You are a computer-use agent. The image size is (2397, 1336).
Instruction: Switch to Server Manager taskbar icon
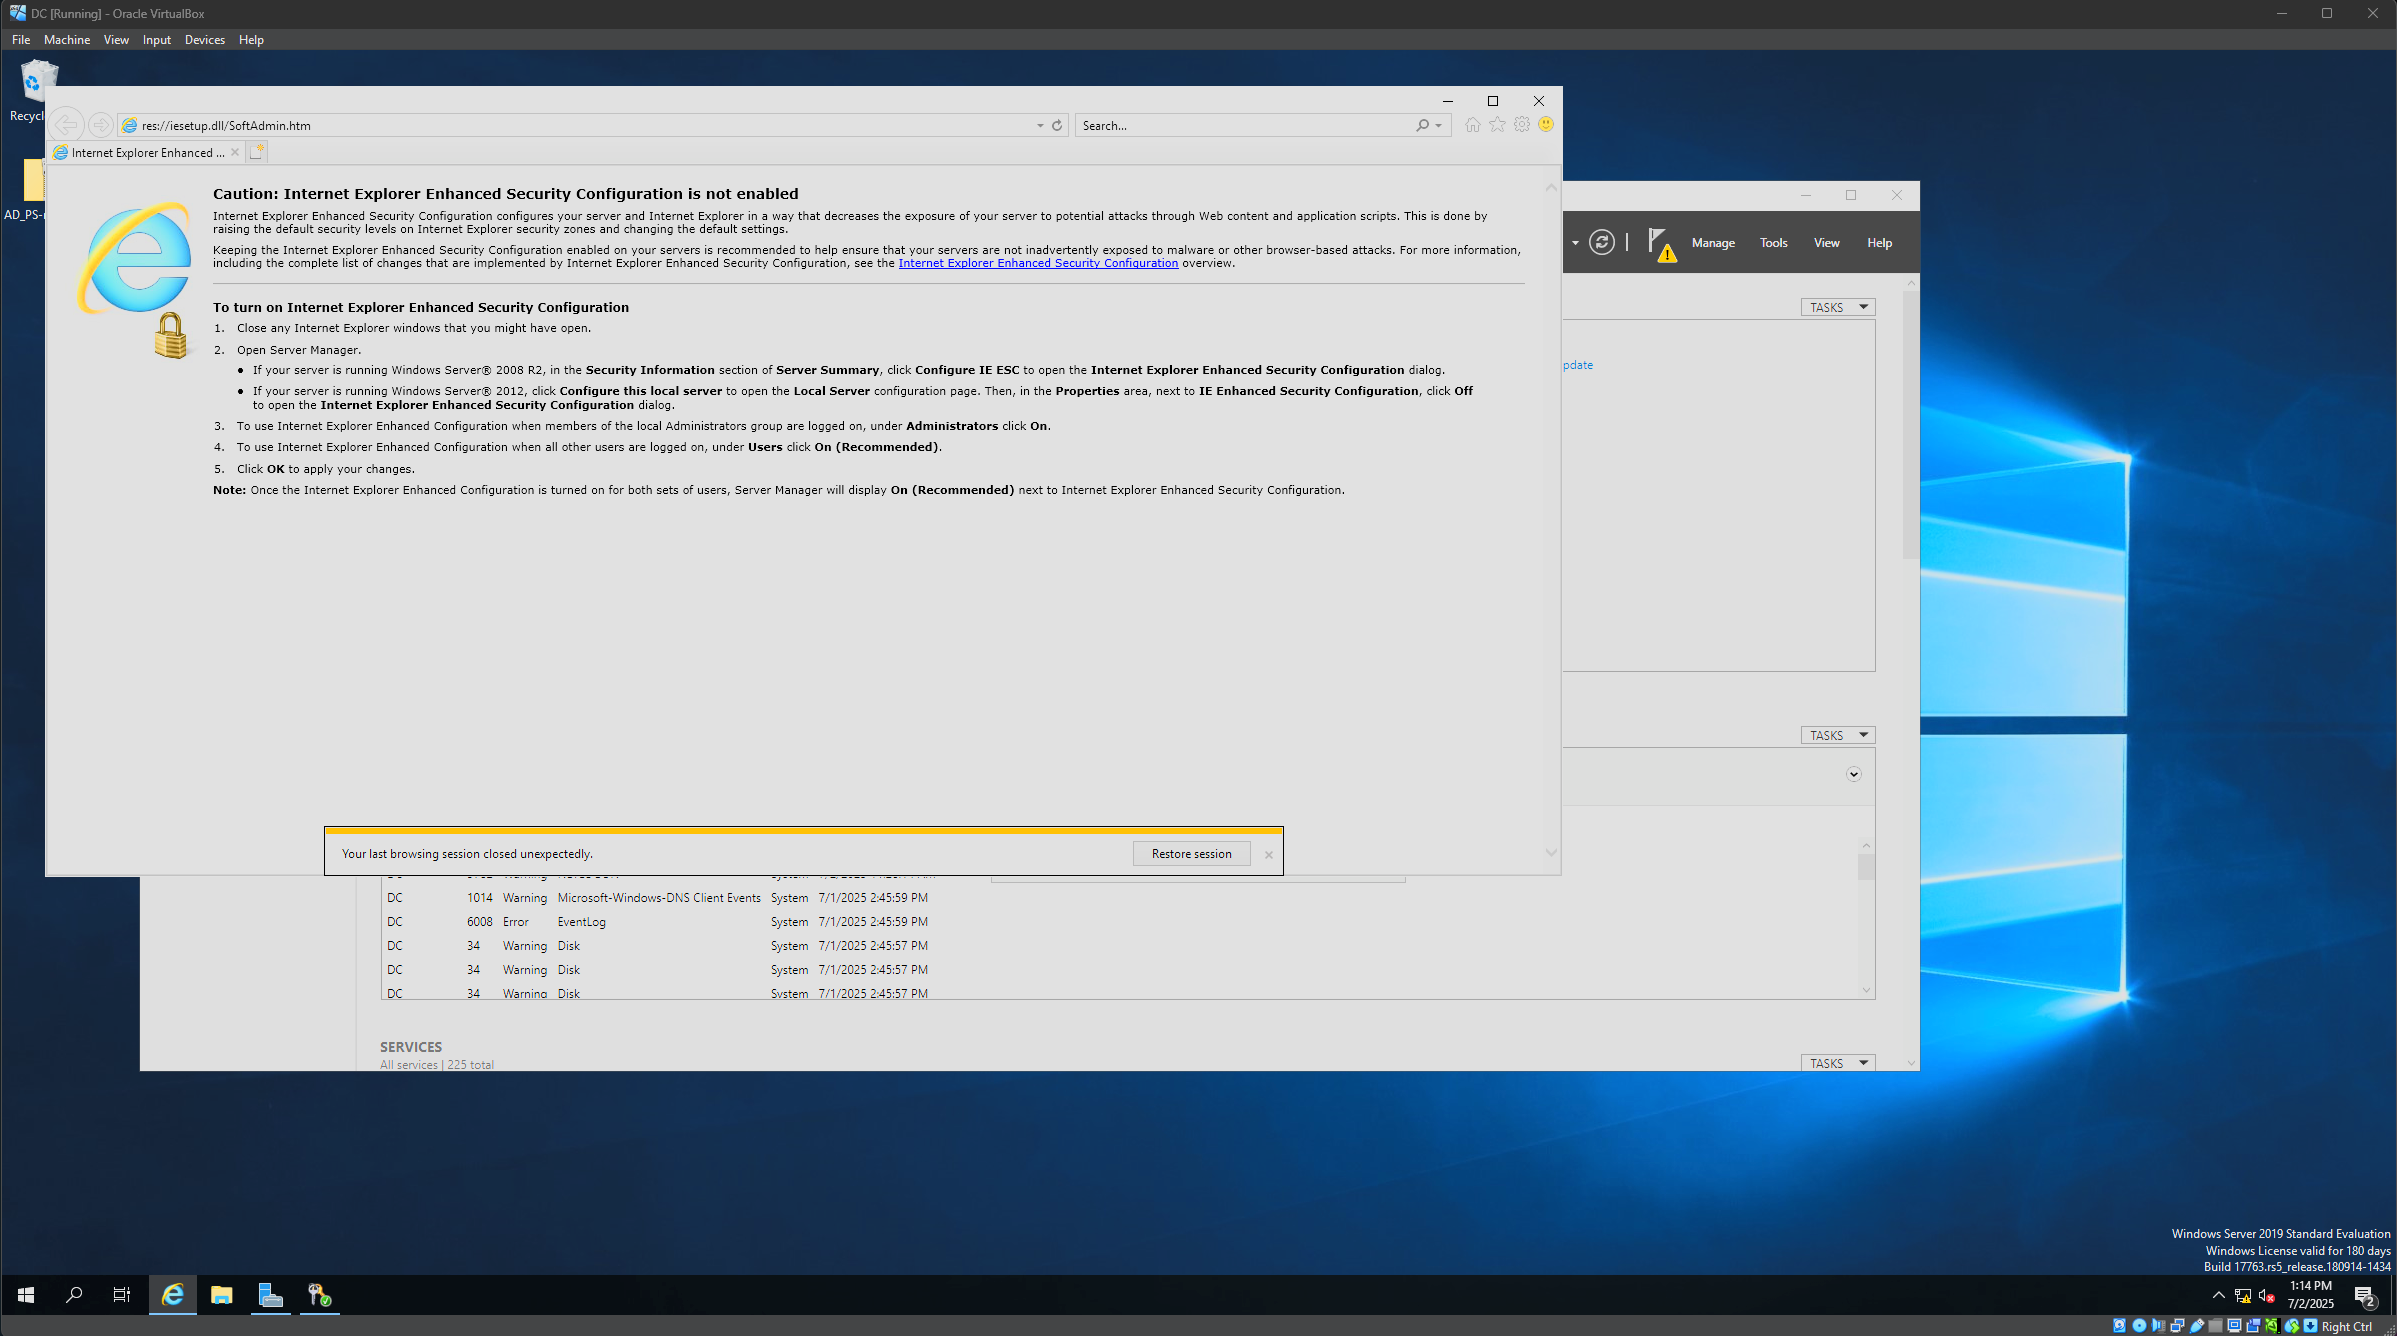click(x=270, y=1295)
